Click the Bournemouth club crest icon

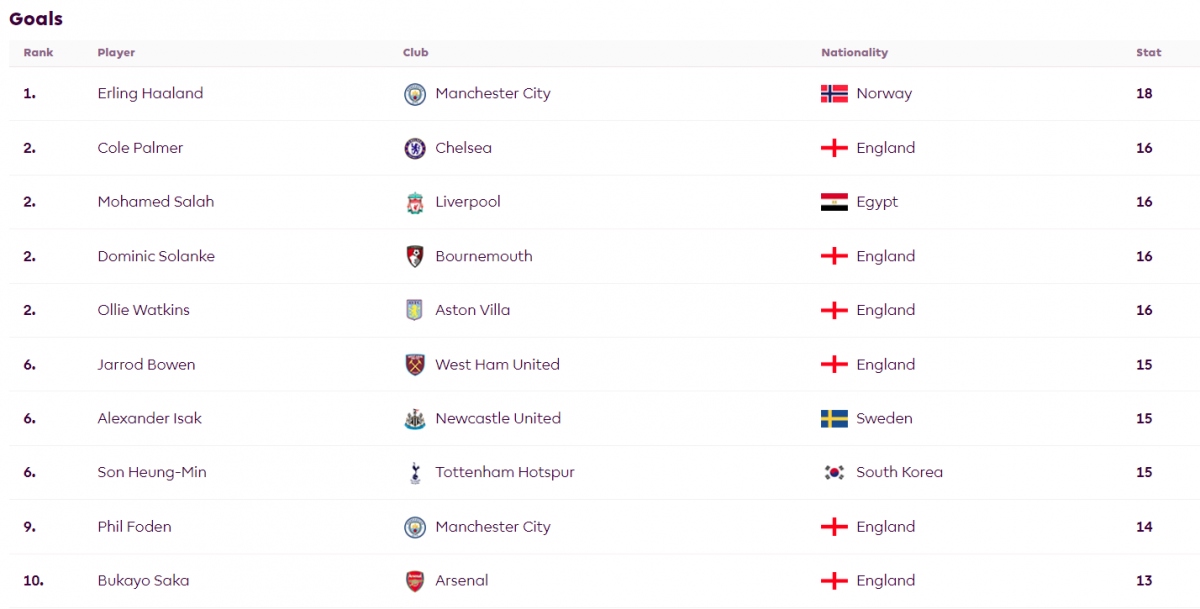(x=414, y=256)
